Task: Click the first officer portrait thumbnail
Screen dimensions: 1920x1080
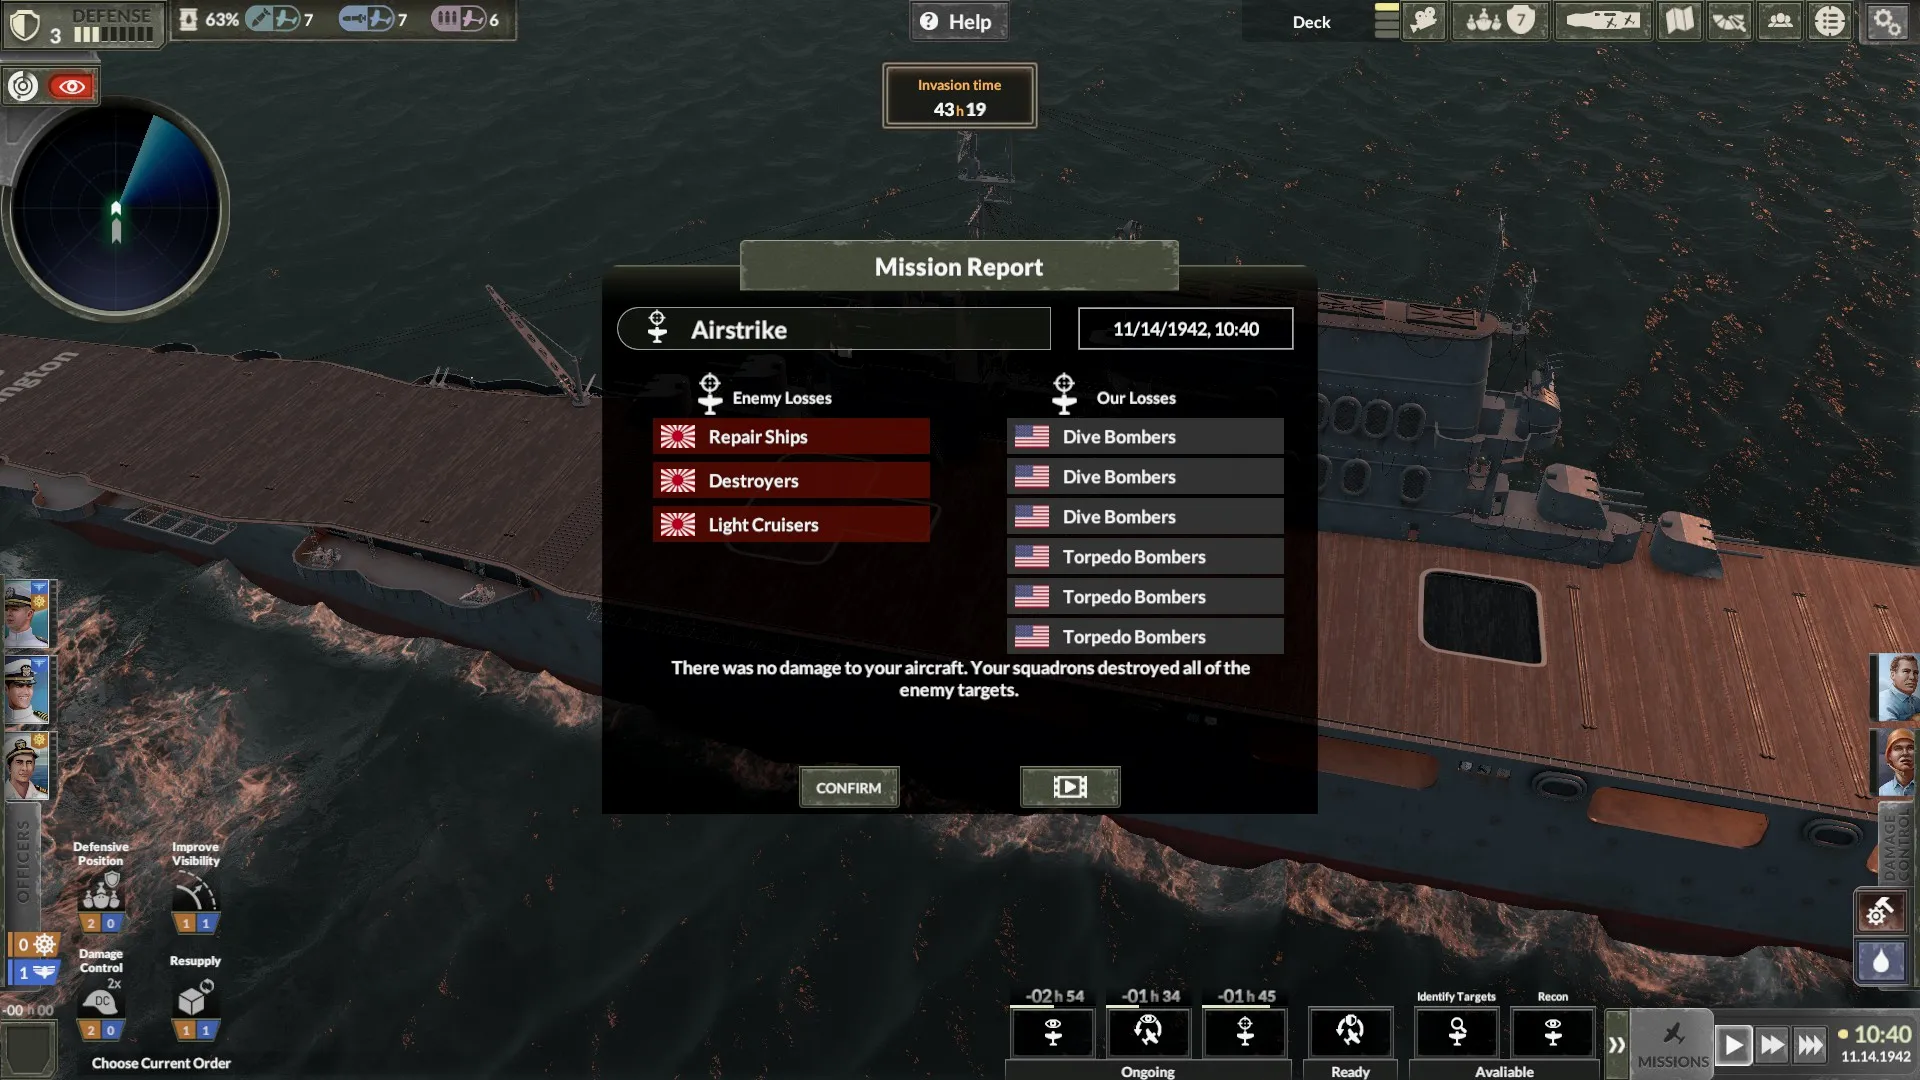Action: pos(27,615)
